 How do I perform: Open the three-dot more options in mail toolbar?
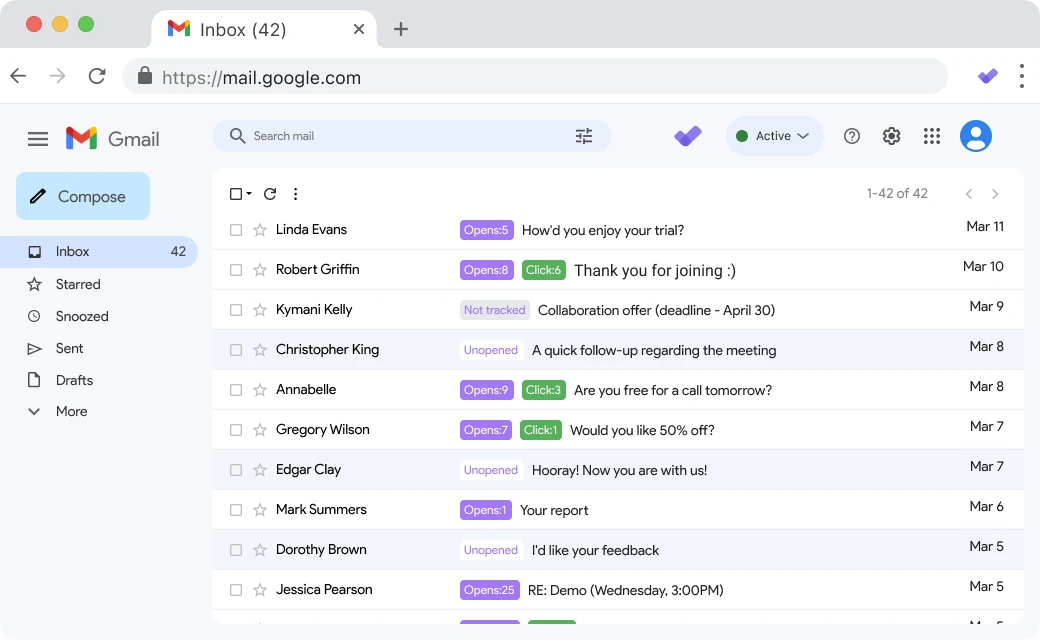pyautogui.click(x=295, y=194)
